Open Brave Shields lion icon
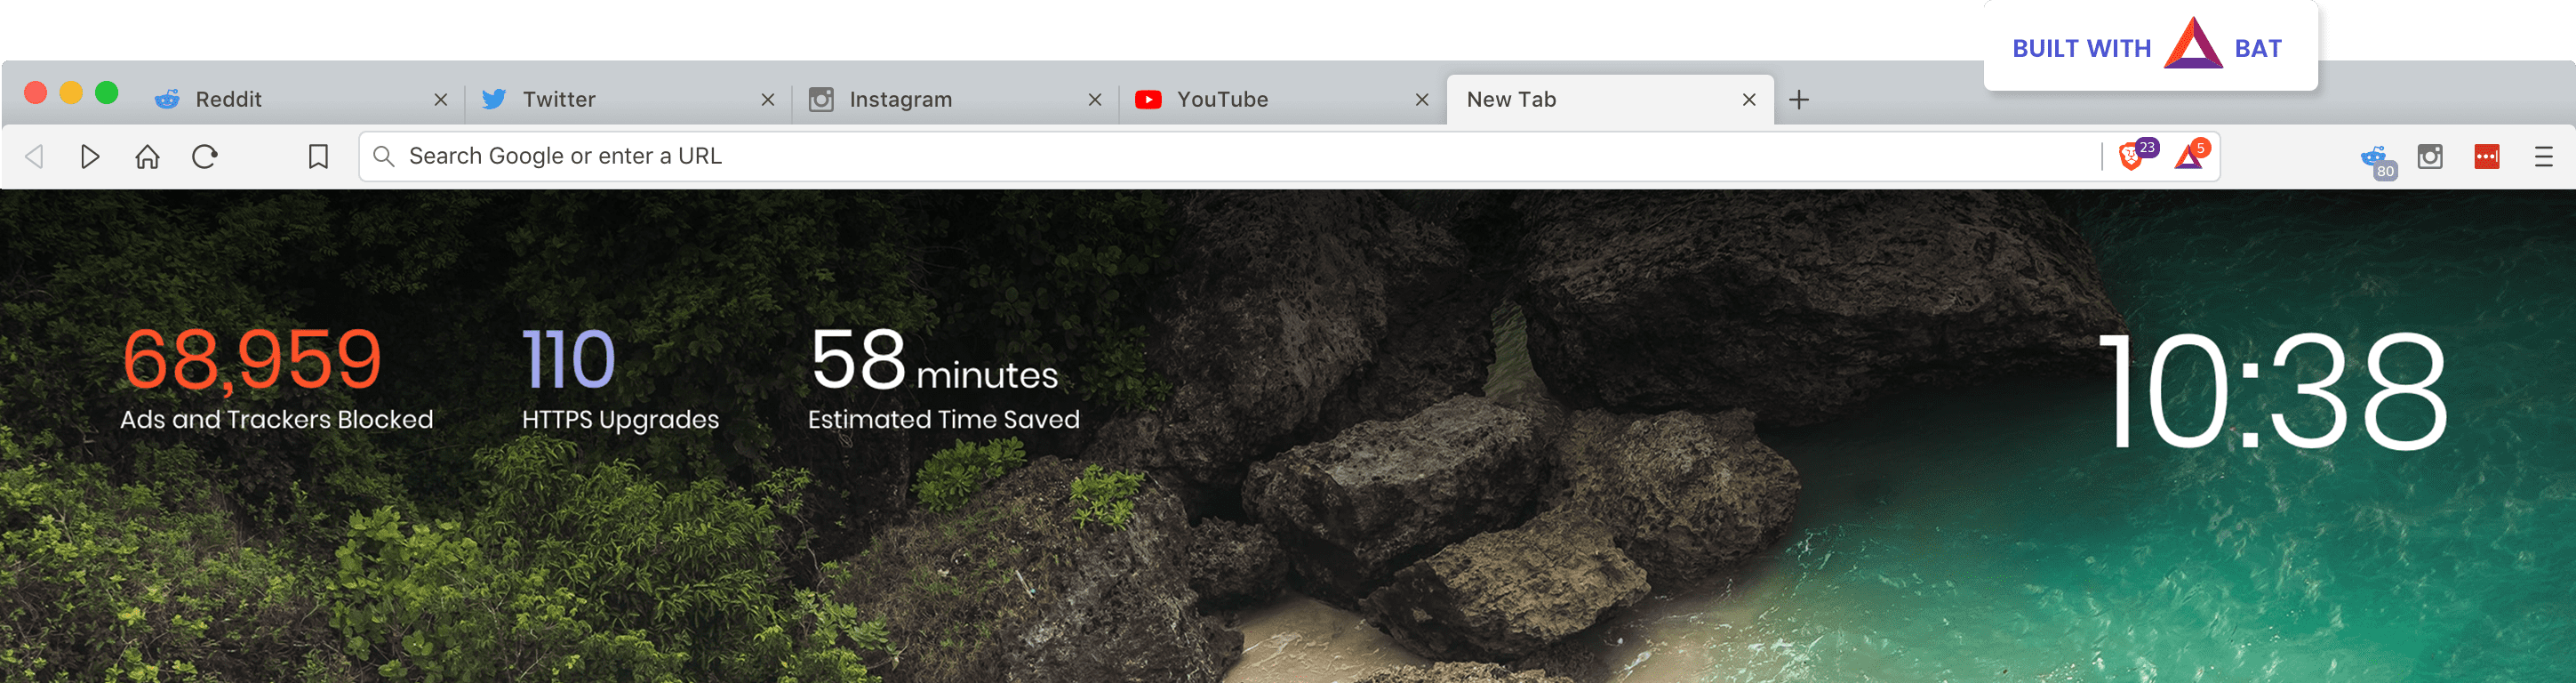 (2130, 156)
